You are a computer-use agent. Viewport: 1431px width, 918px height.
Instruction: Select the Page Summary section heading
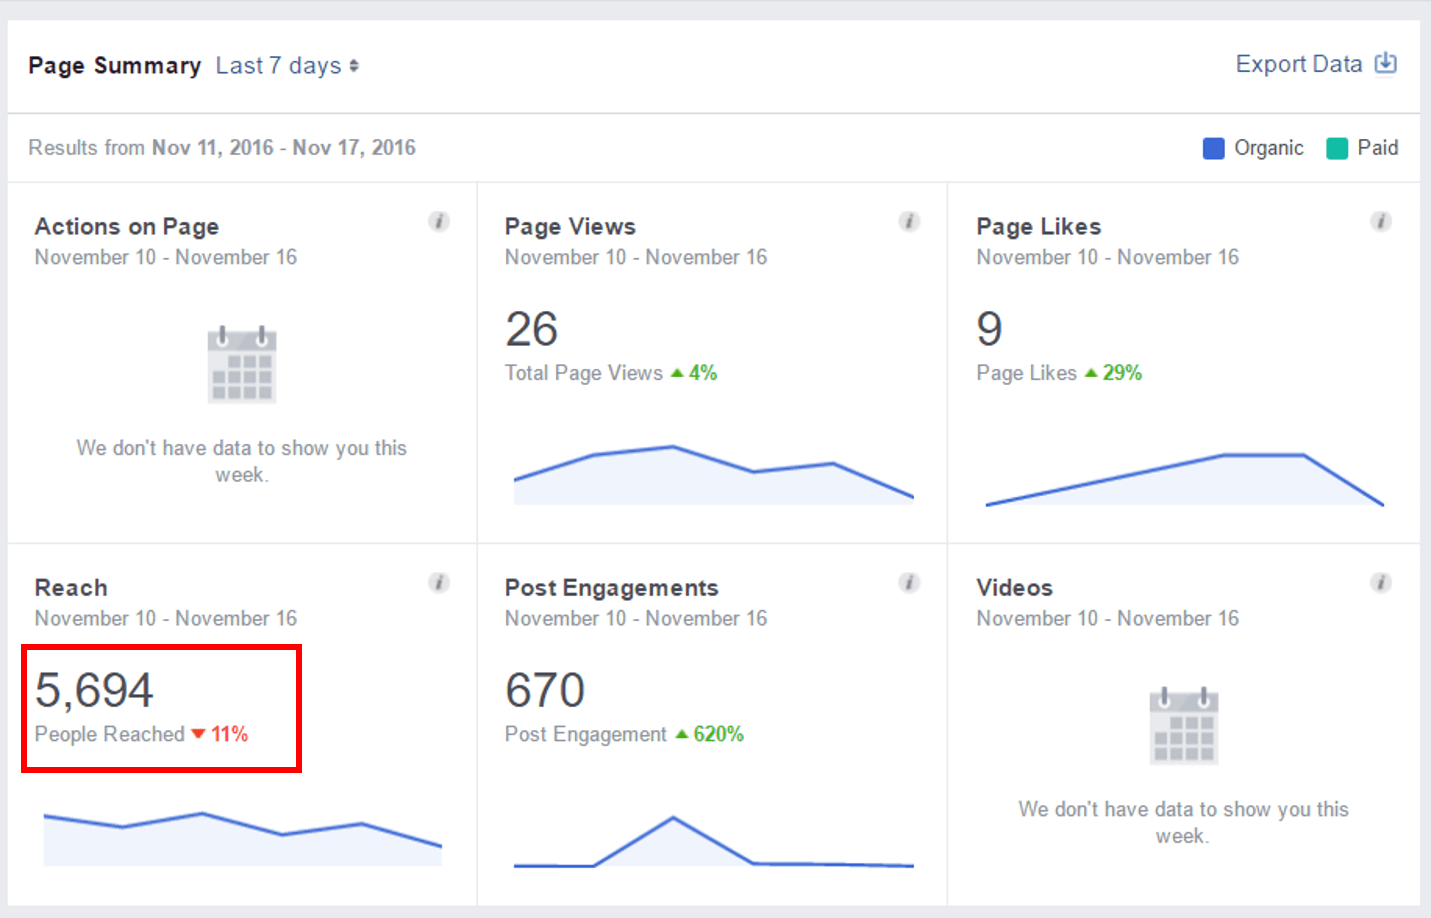point(114,65)
